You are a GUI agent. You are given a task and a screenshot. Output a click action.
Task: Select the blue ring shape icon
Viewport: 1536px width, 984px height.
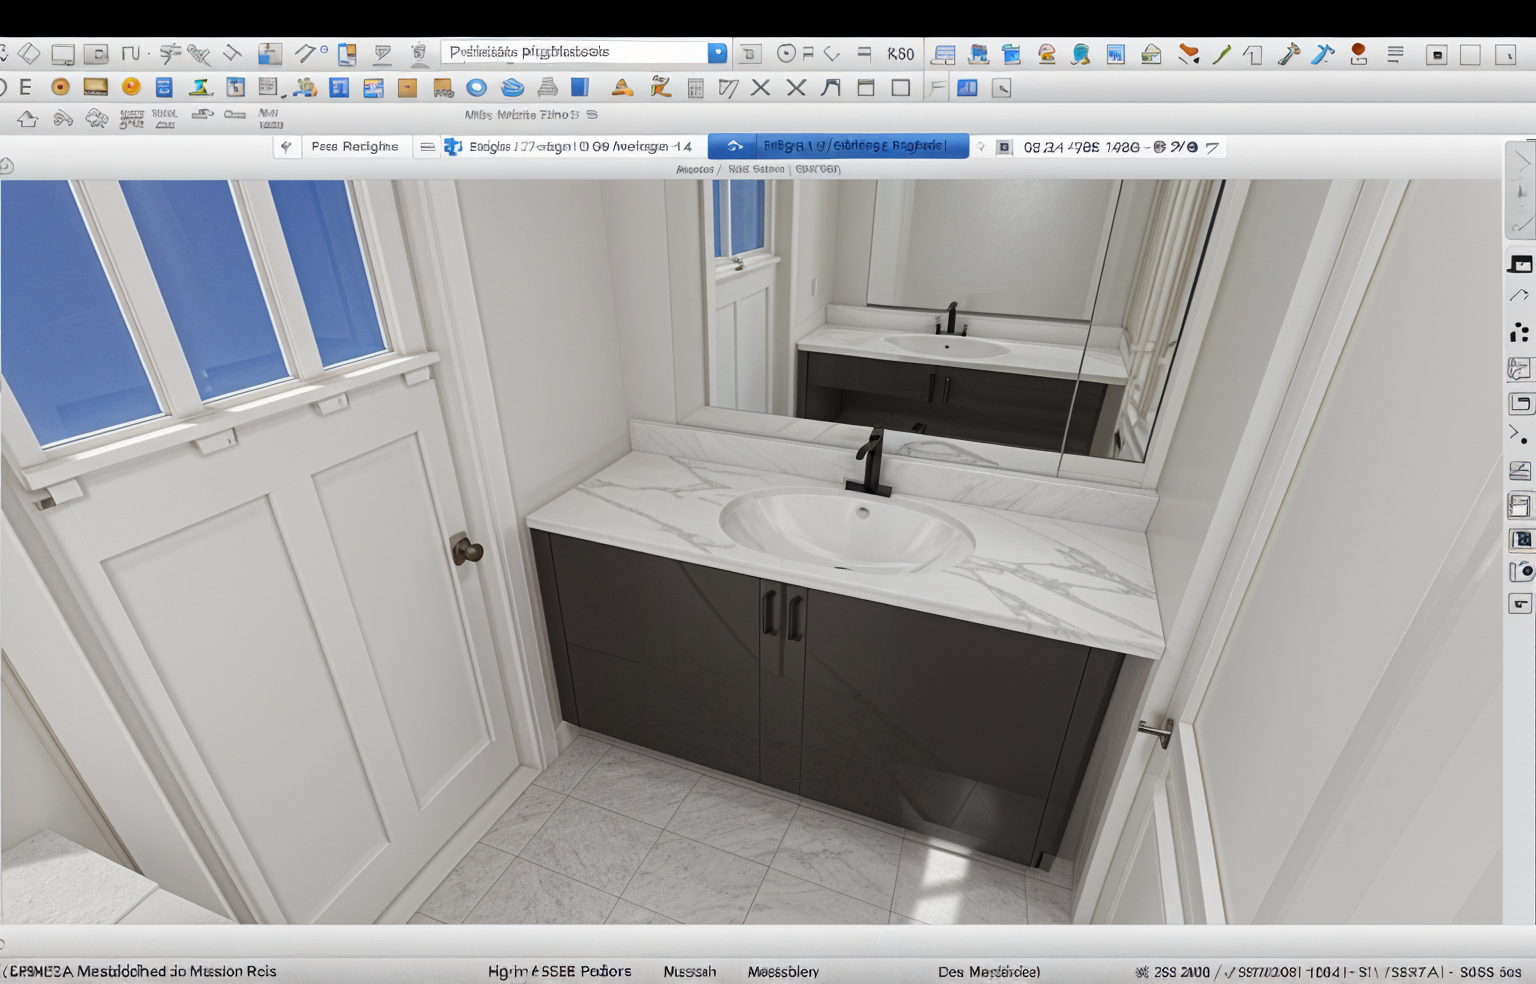click(x=476, y=88)
